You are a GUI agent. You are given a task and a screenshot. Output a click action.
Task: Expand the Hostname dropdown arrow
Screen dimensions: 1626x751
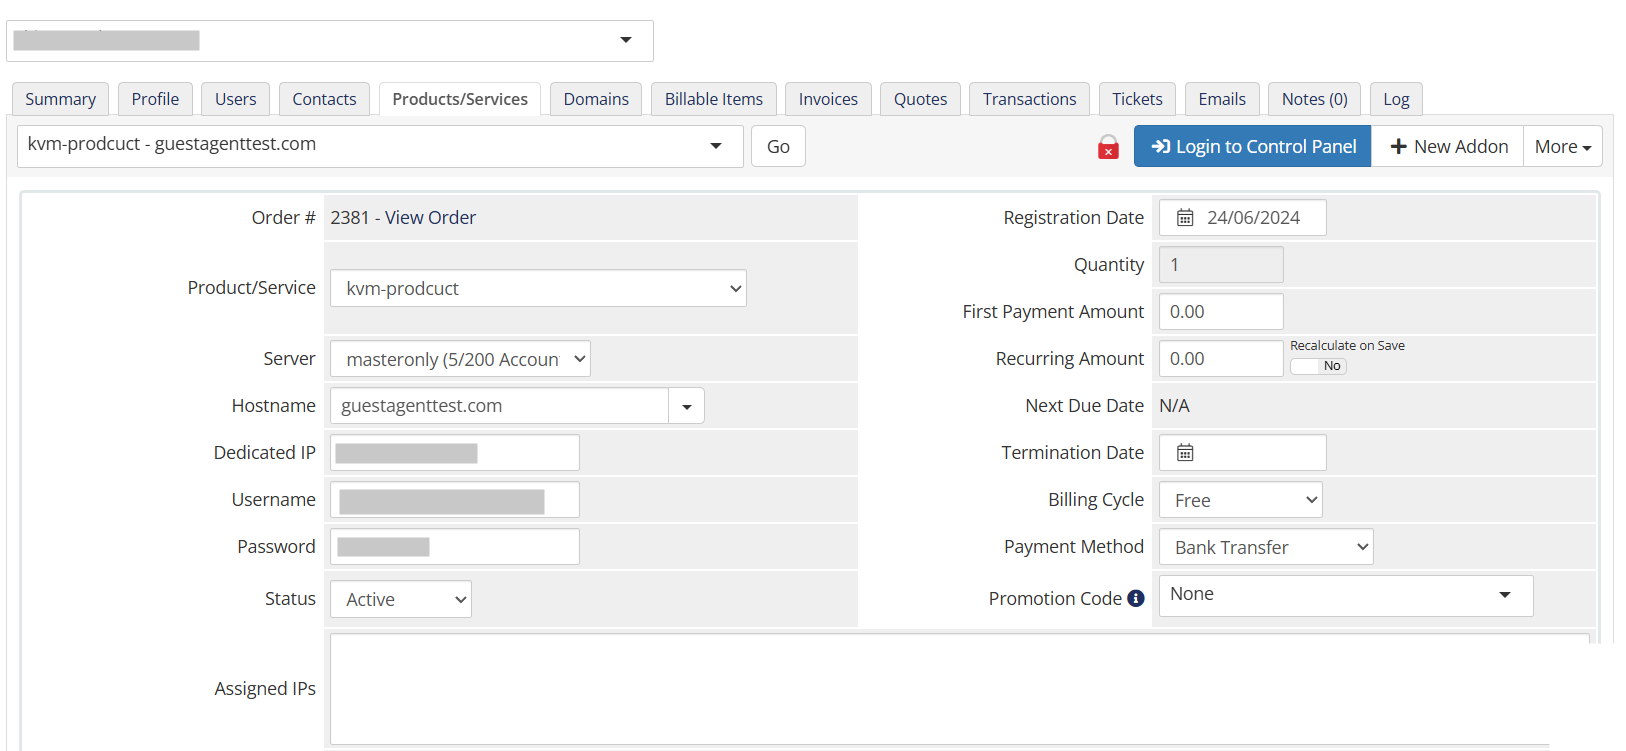click(x=687, y=406)
